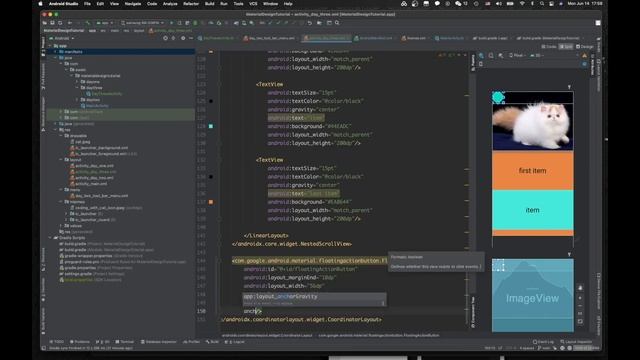Click the green hammer Make Project icon
Viewport: 640px width, 360px height.
[x=88, y=23]
